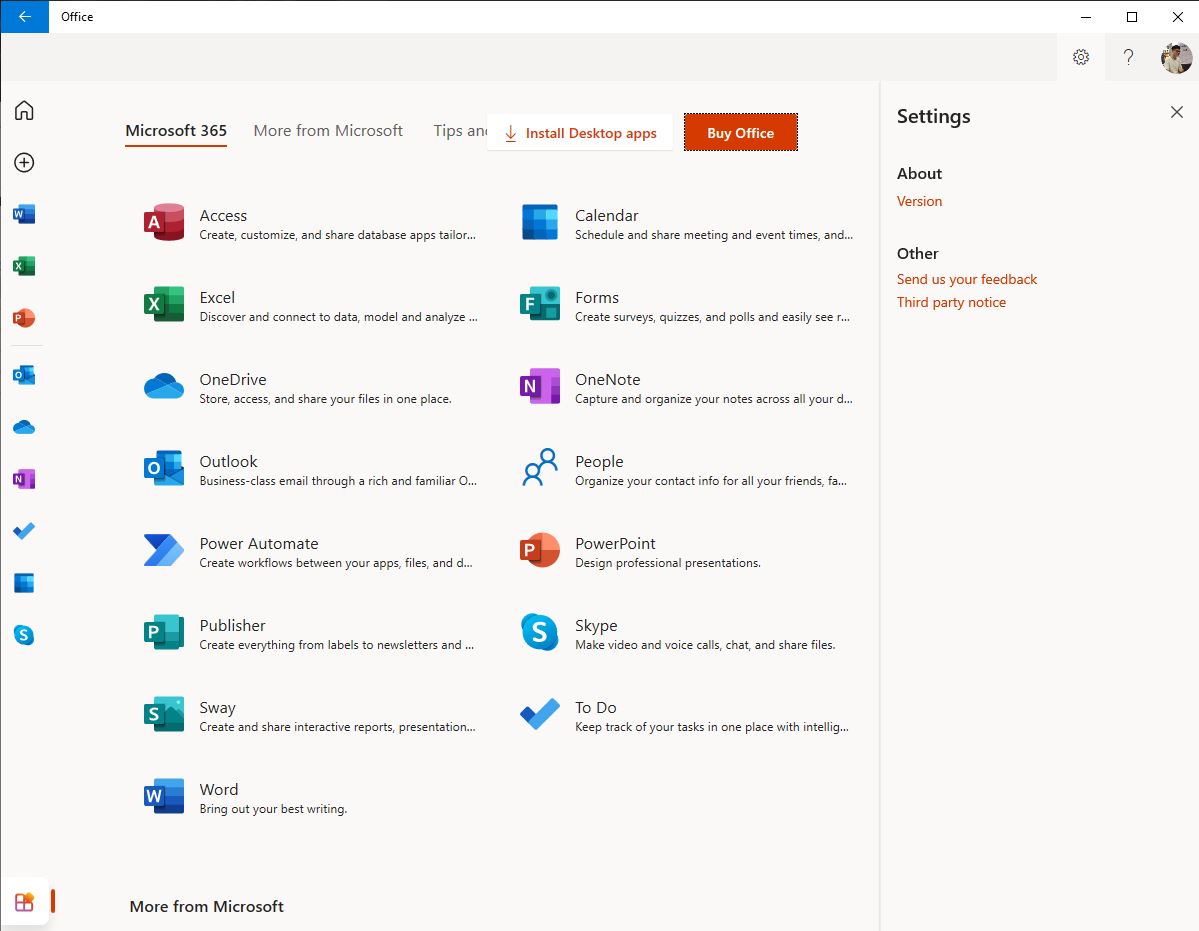1199x931 pixels.
Task: Select the Home icon in the sidebar
Action: pos(24,110)
